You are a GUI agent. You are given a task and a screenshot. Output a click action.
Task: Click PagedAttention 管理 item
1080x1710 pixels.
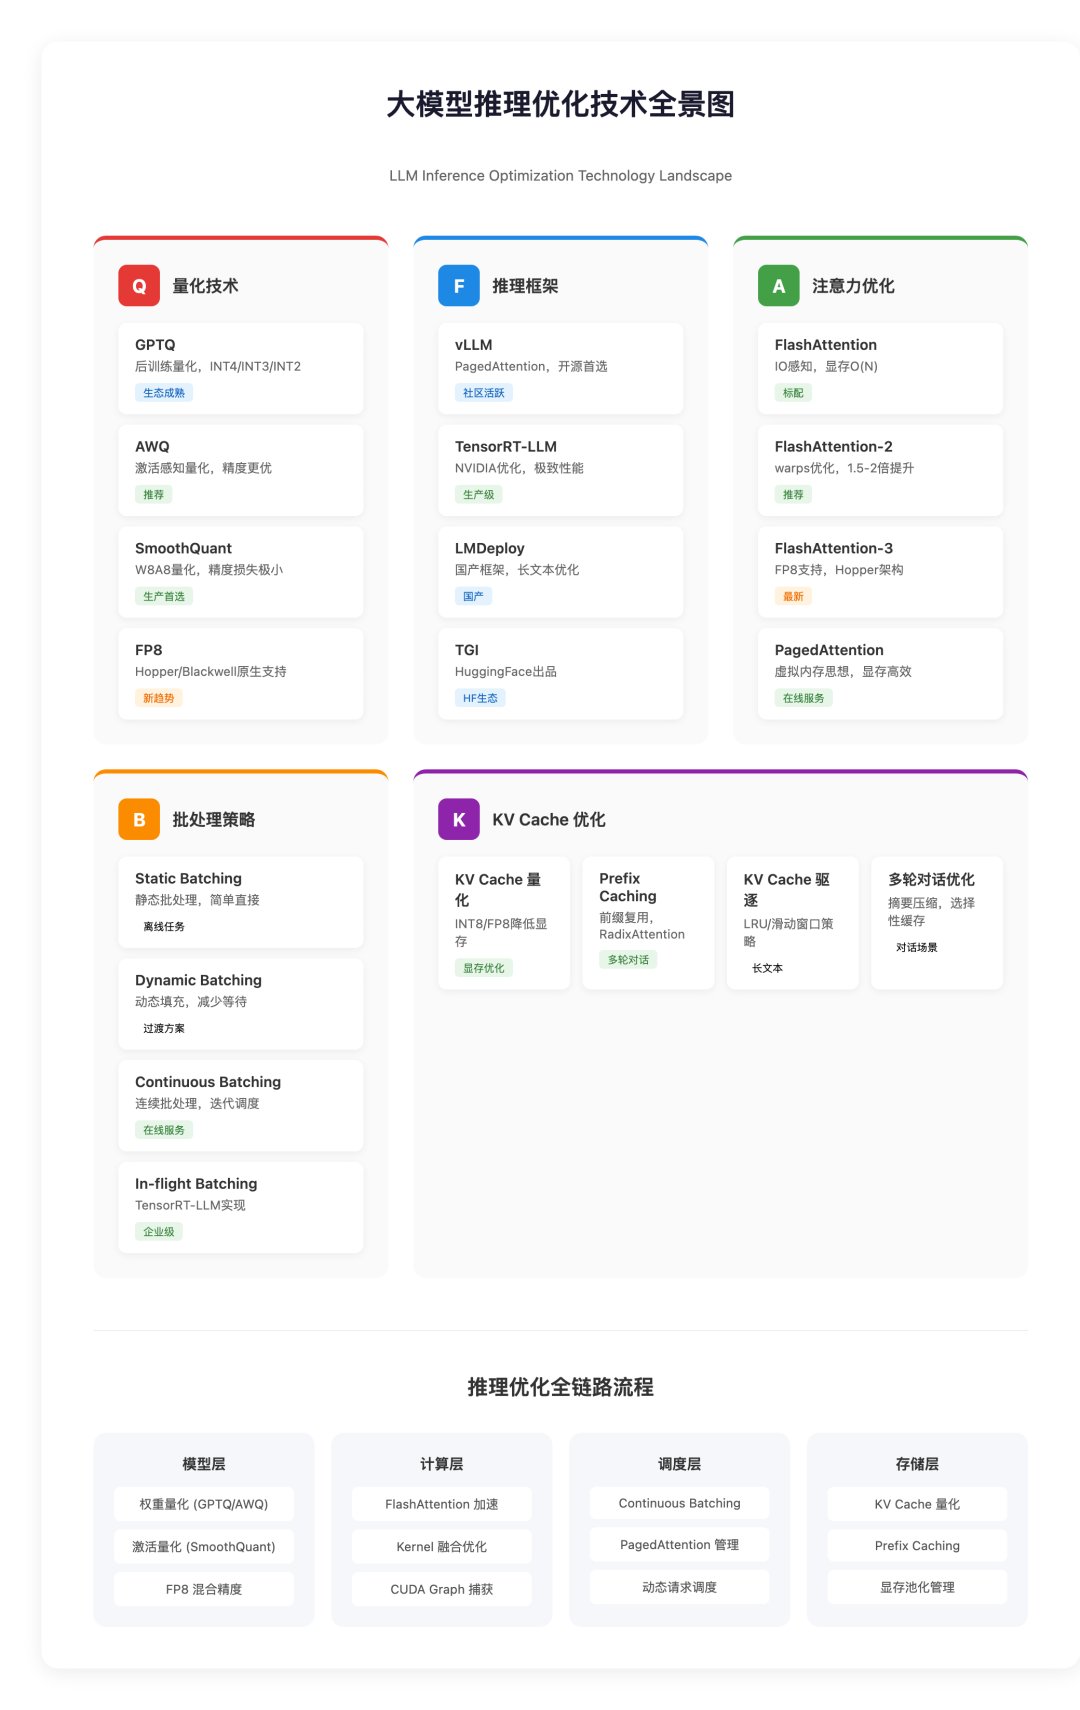(680, 1545)
